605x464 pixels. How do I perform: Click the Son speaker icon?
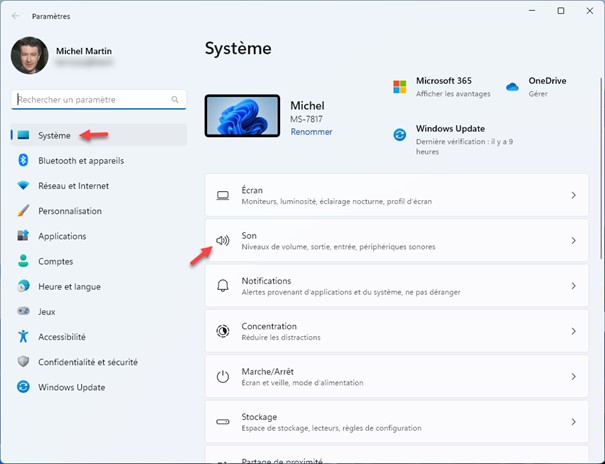[x=223, y=241]
